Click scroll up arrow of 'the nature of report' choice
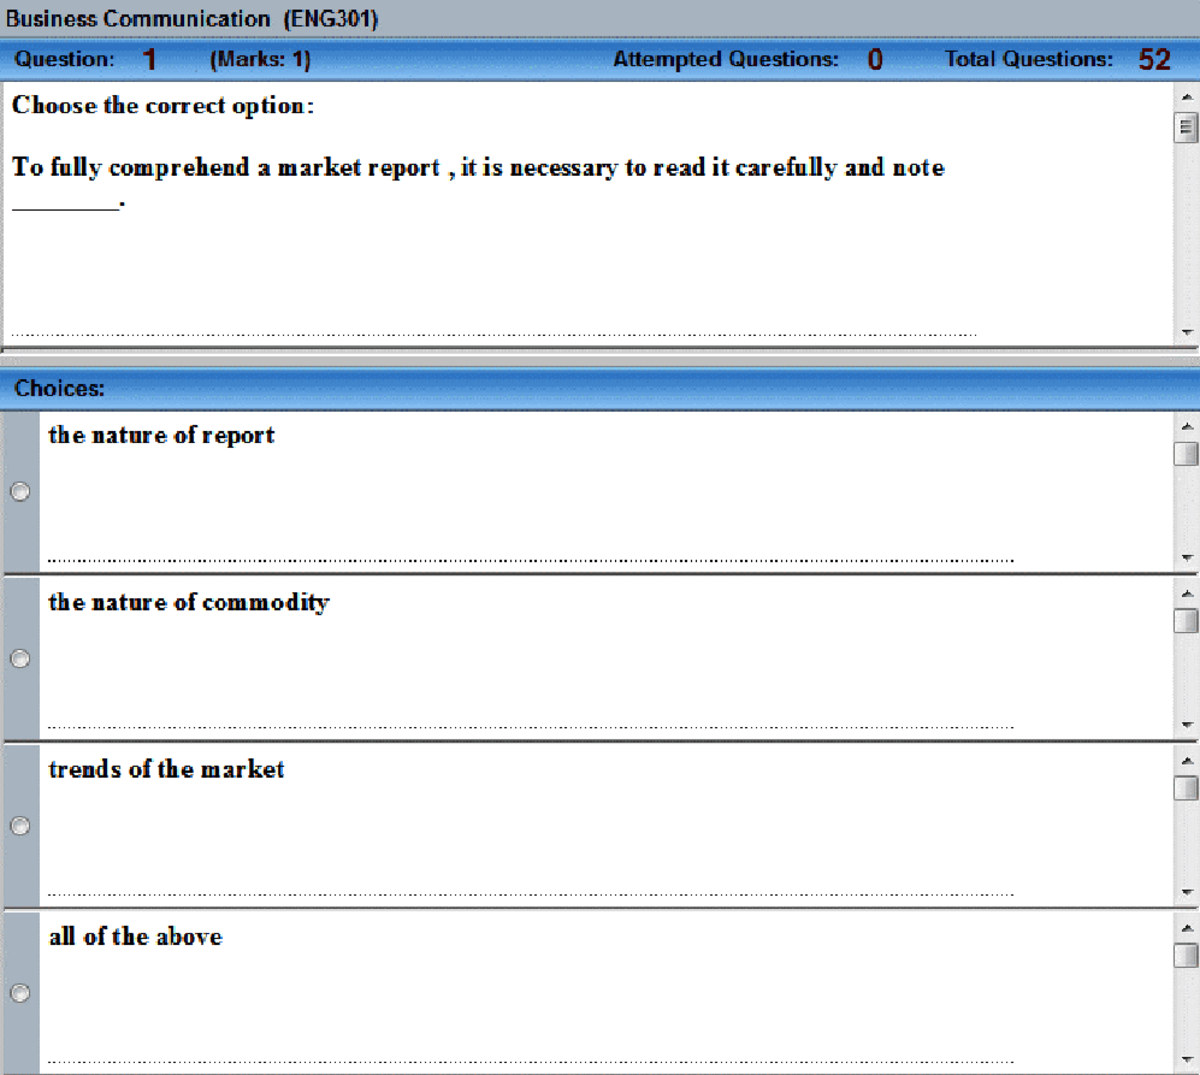Image resolution: width=1200 pixels, height=1075 pixels. coord(1187,426)
